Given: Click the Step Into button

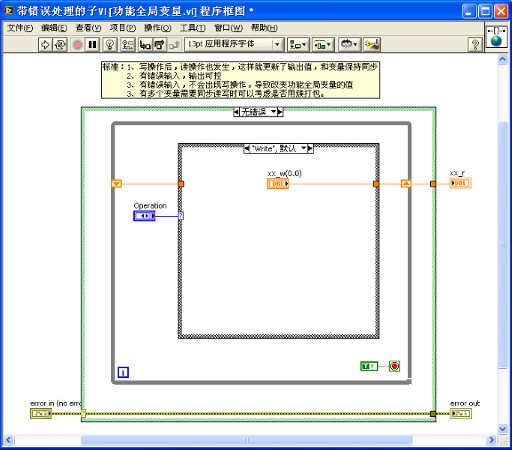Looking at the screenshot, I should (x=145, y=44).
